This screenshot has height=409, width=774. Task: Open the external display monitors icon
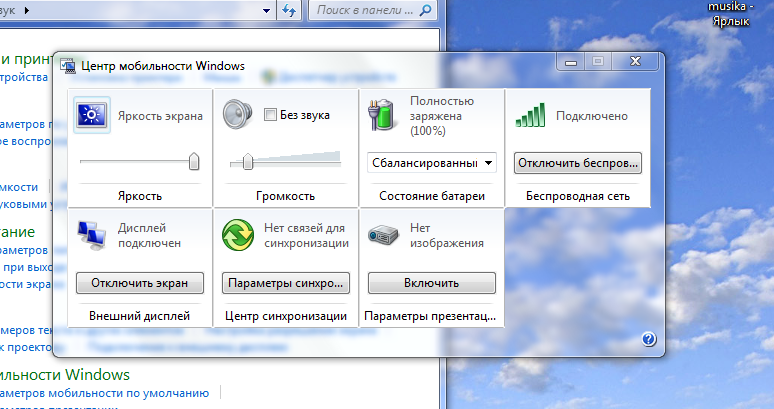point(92,235)
